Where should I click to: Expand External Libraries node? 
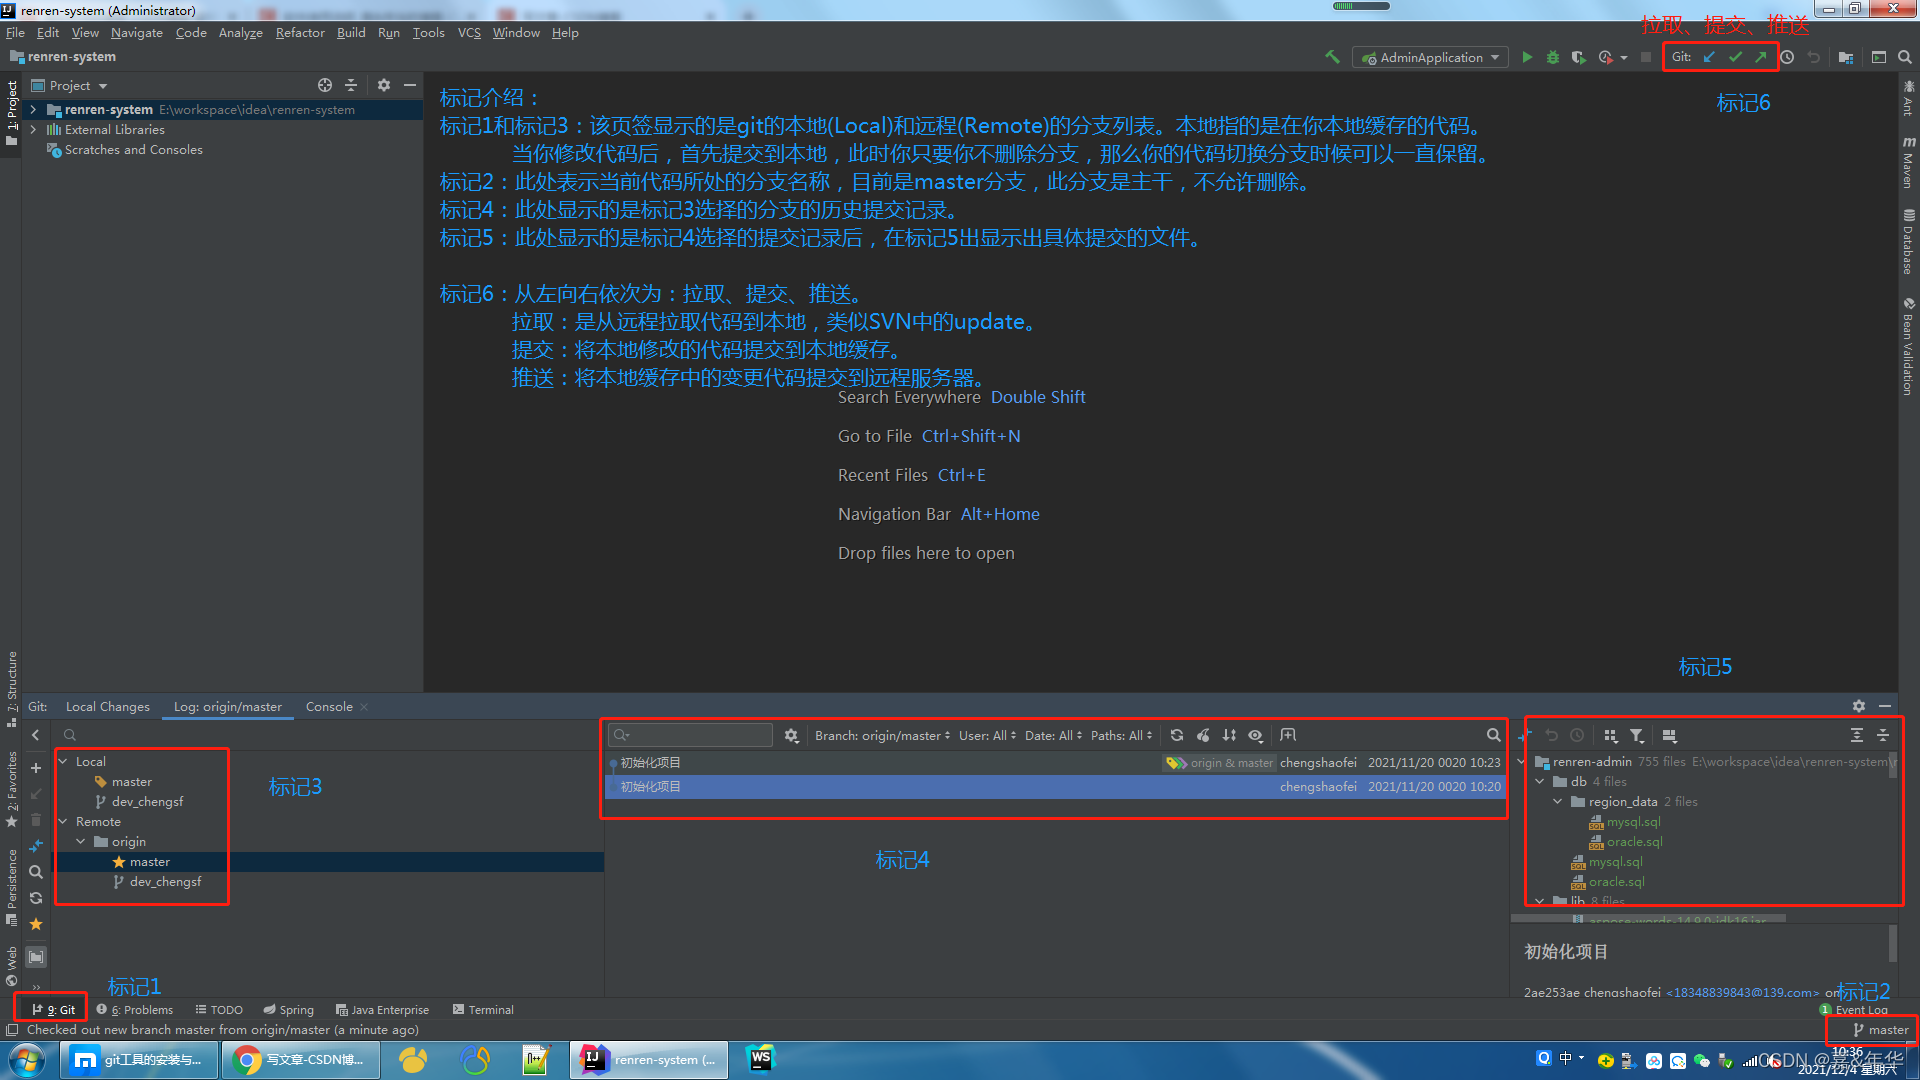34,130
